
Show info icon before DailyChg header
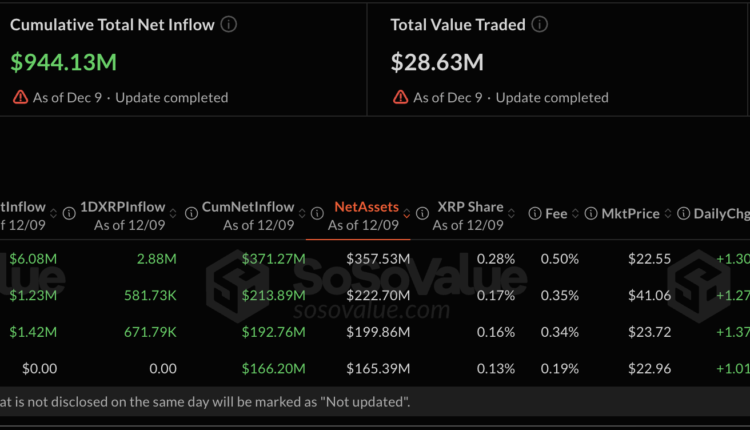685,214
